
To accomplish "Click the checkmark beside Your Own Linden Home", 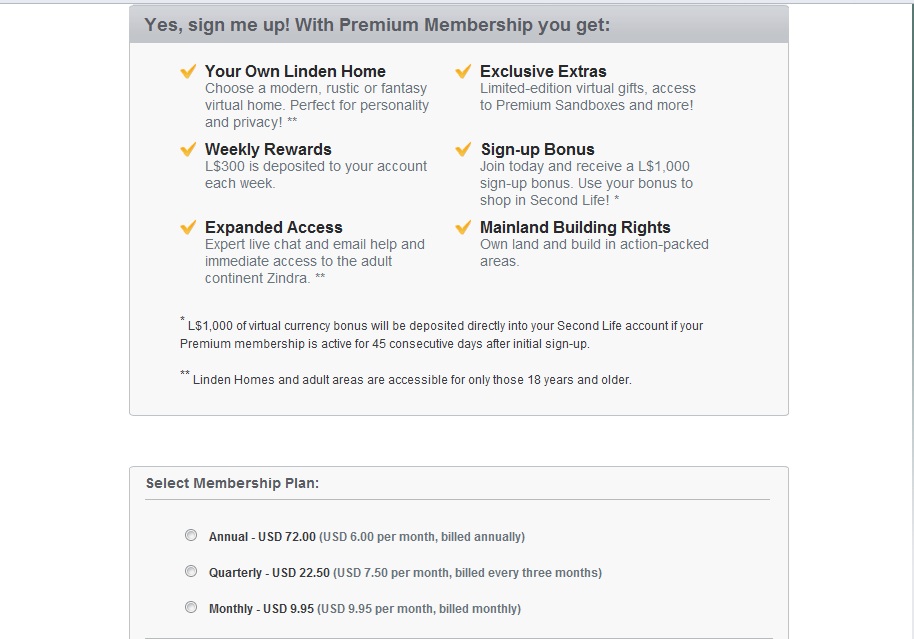I will [x=187, y=72].
